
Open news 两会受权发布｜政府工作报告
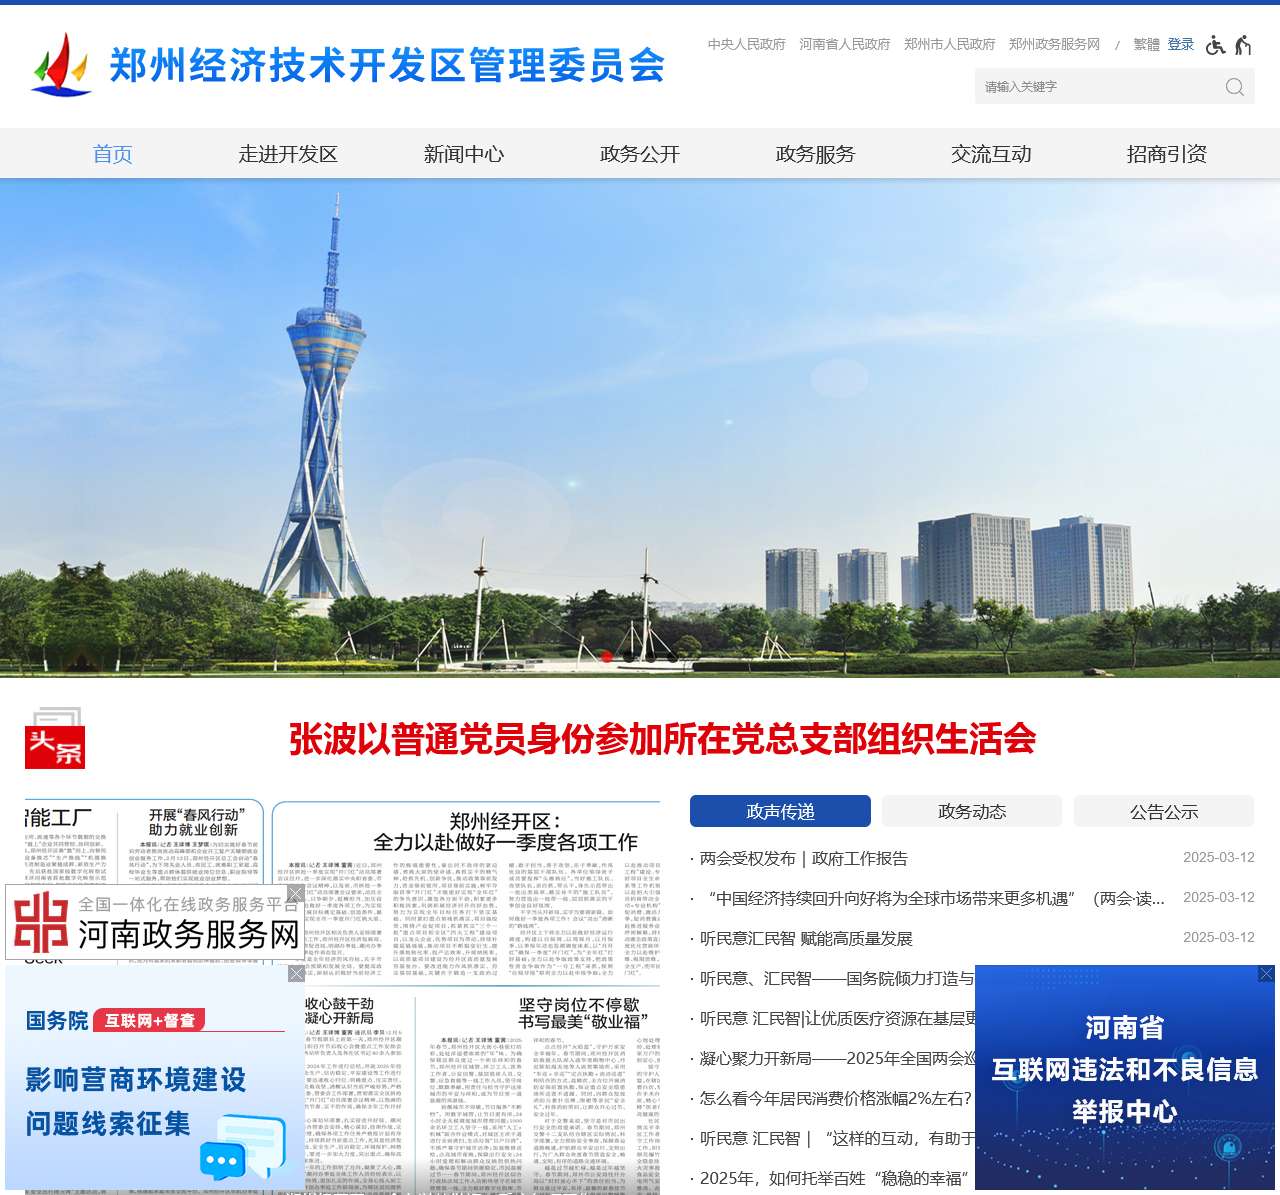tap(804, 858)
